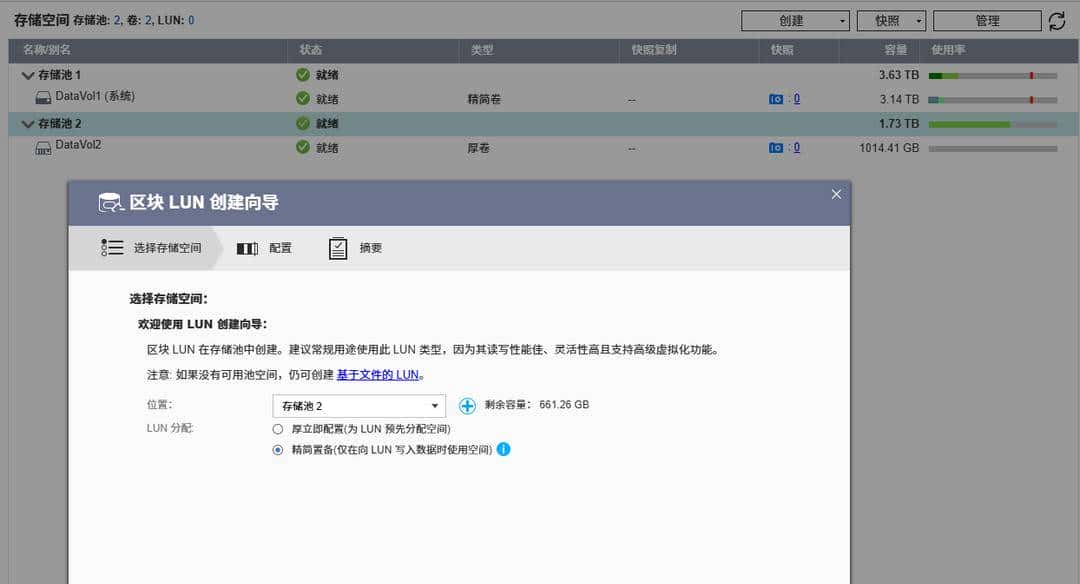The image size is (1080, 584).
Task: Click the blue plus icon to create a pool
Action: point(466,405)
